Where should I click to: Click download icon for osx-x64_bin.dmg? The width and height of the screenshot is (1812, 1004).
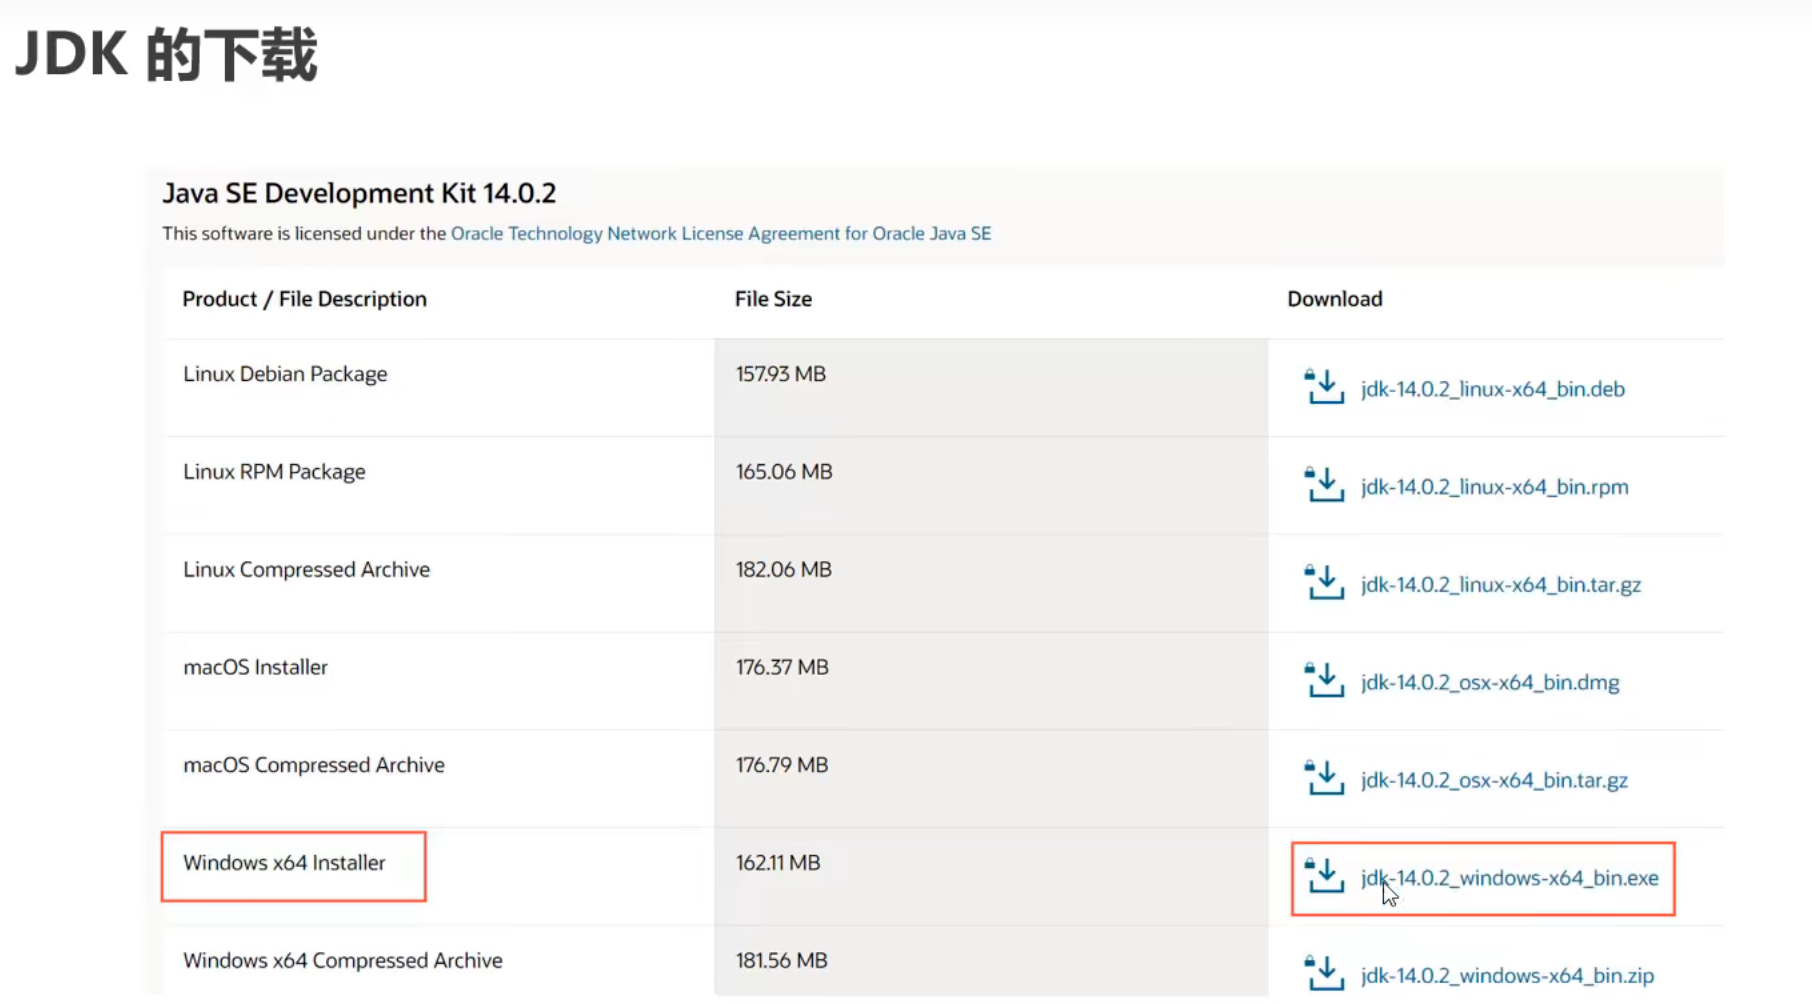pos(1324,681)
